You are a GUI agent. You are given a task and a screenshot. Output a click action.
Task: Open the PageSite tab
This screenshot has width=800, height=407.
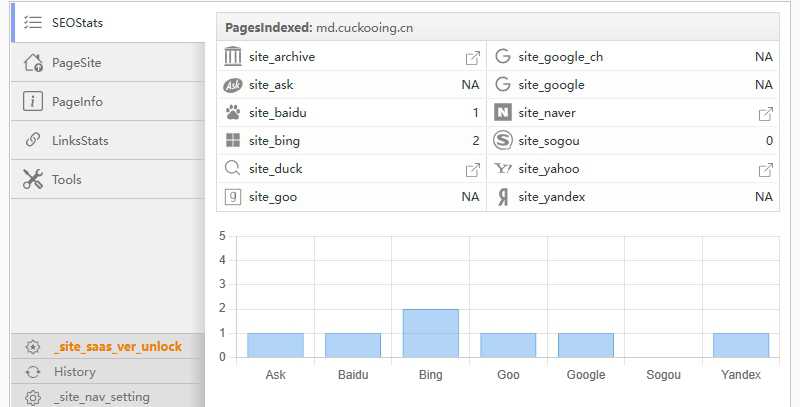pyautogui.click(x=76, y=63)
